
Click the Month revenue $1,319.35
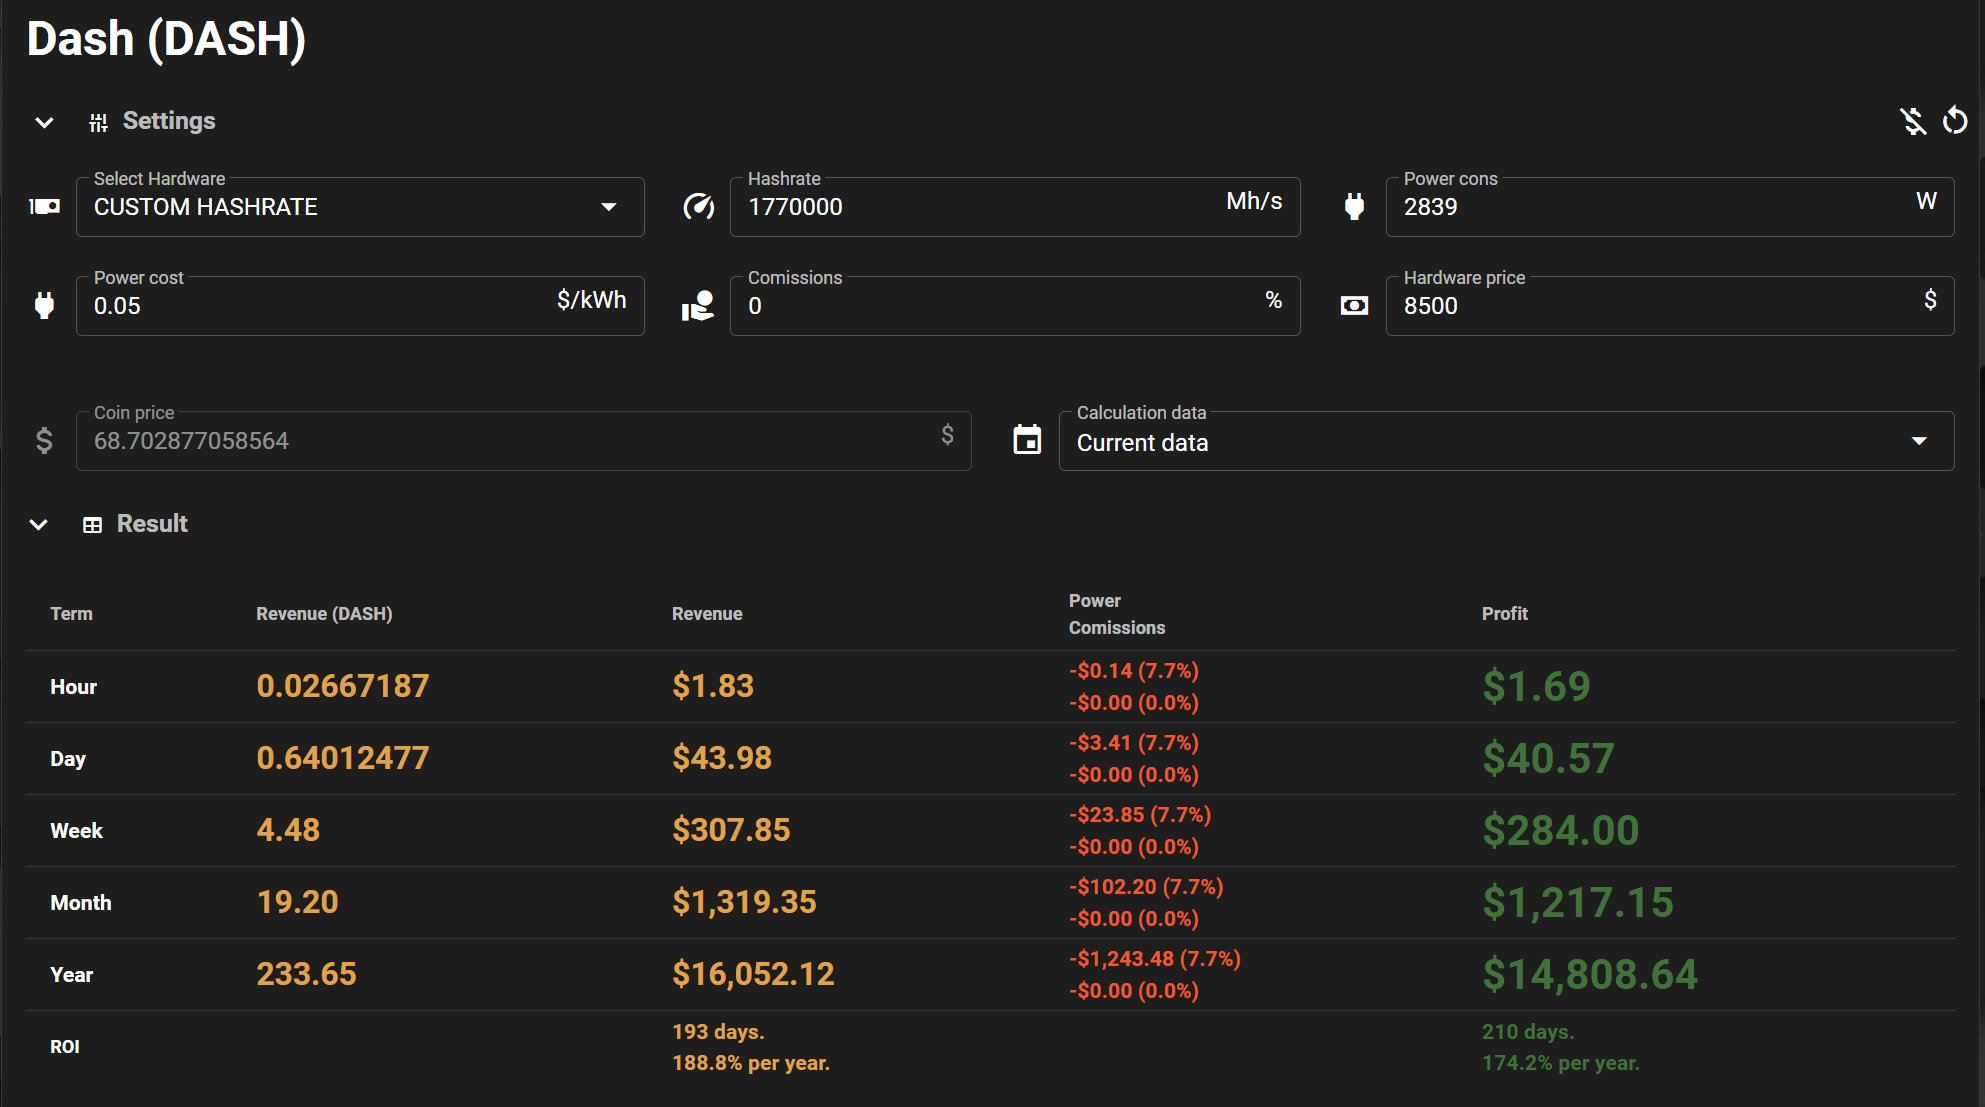[744, 902]
